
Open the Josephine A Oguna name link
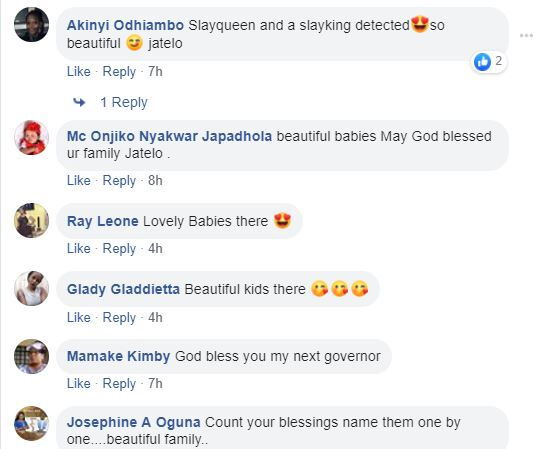click(133, 422)
